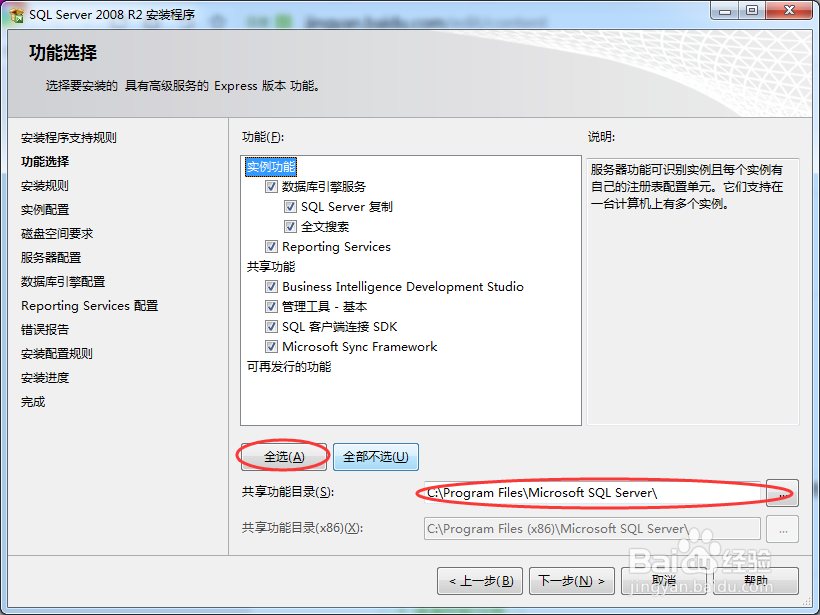Toggle the 全文搜索 checkbox
820x615 pixels.
coord(290,226)
